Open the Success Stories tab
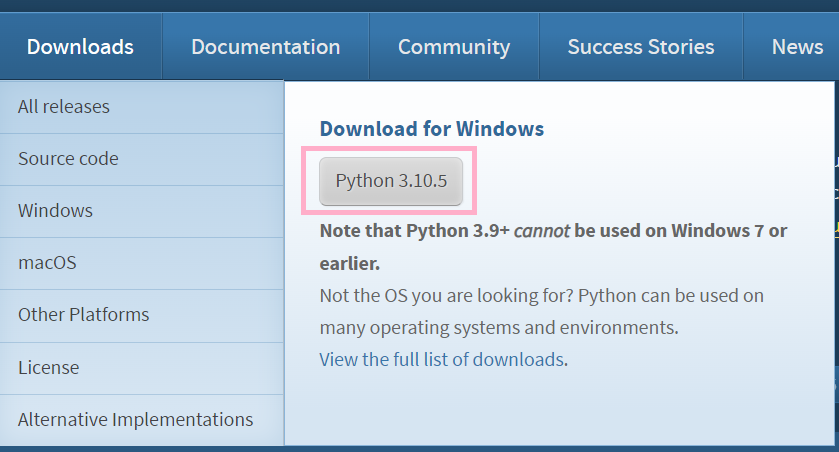Screen dimensions: 839x452 pos(640,47)
